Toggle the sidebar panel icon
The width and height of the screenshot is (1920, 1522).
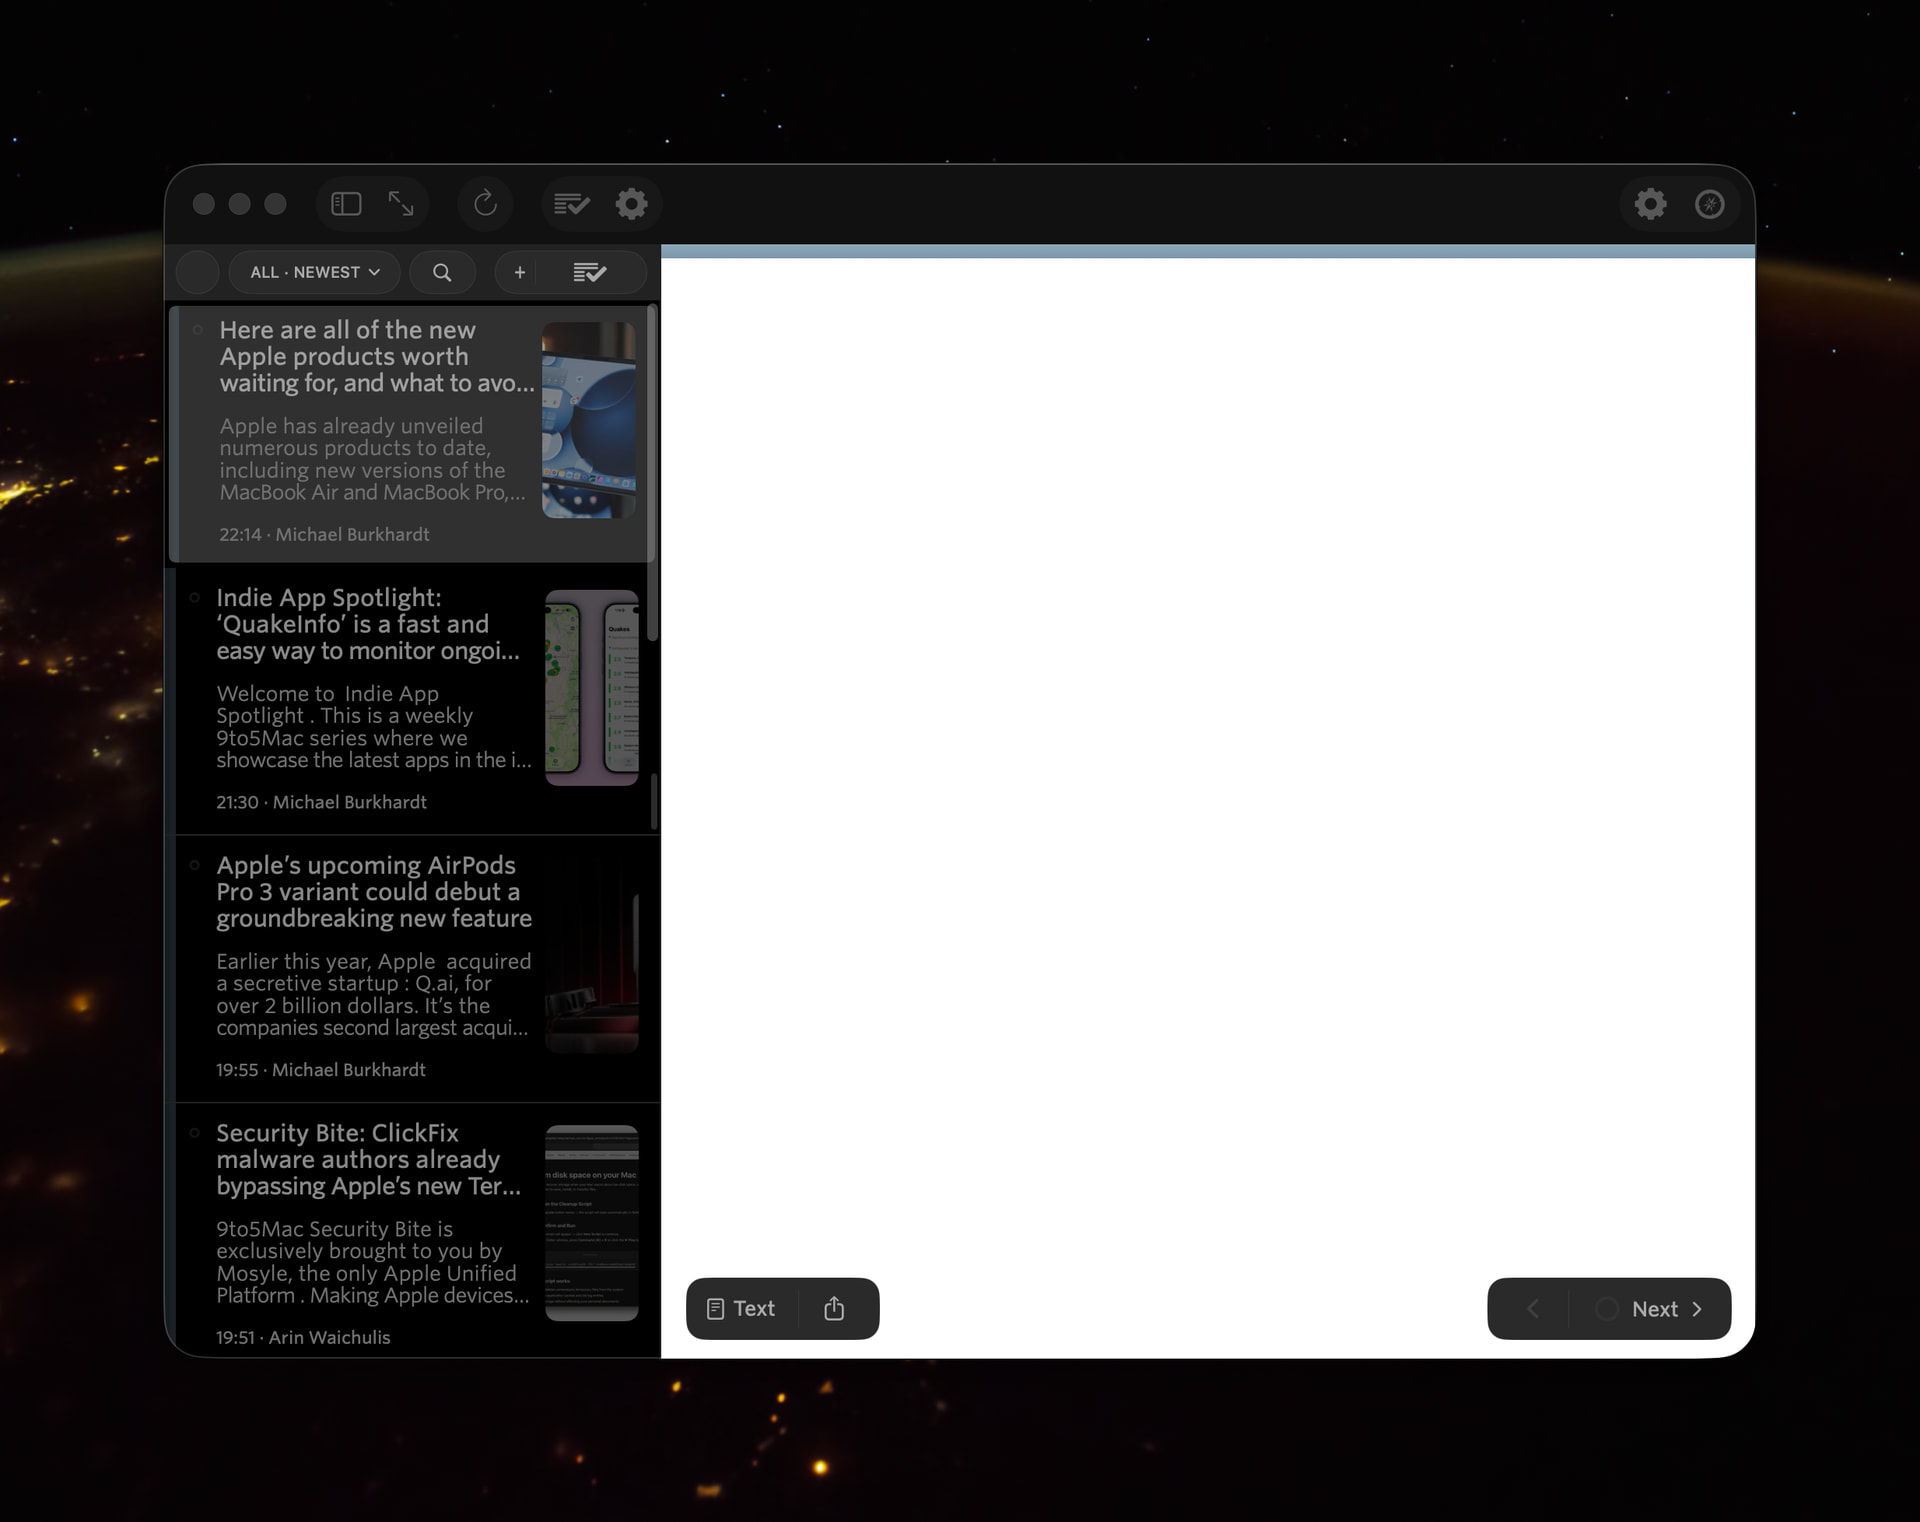(x=346, y=204)
